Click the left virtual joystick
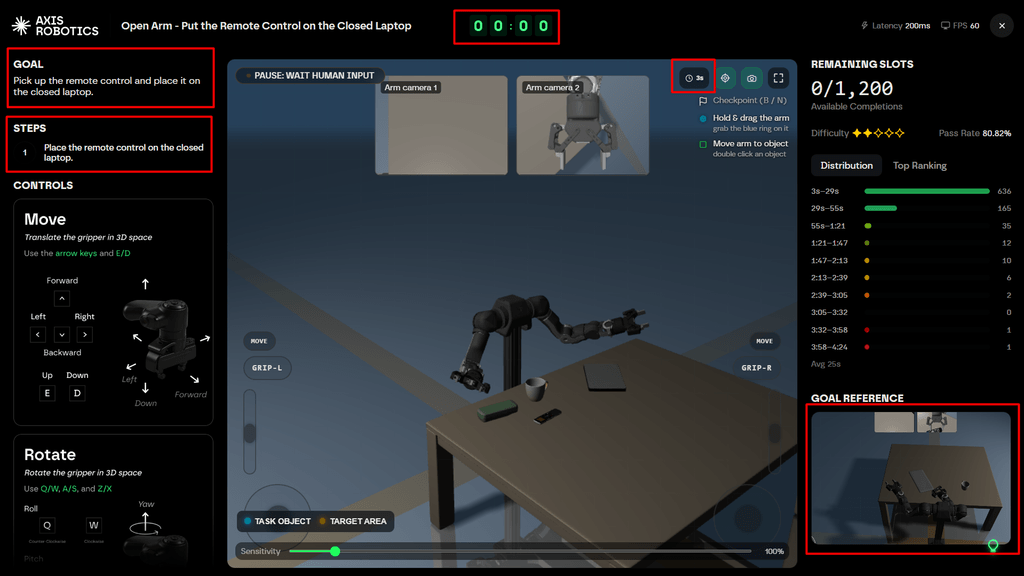The height and width of the screenshot is (576, 1024). coord(278,517)
